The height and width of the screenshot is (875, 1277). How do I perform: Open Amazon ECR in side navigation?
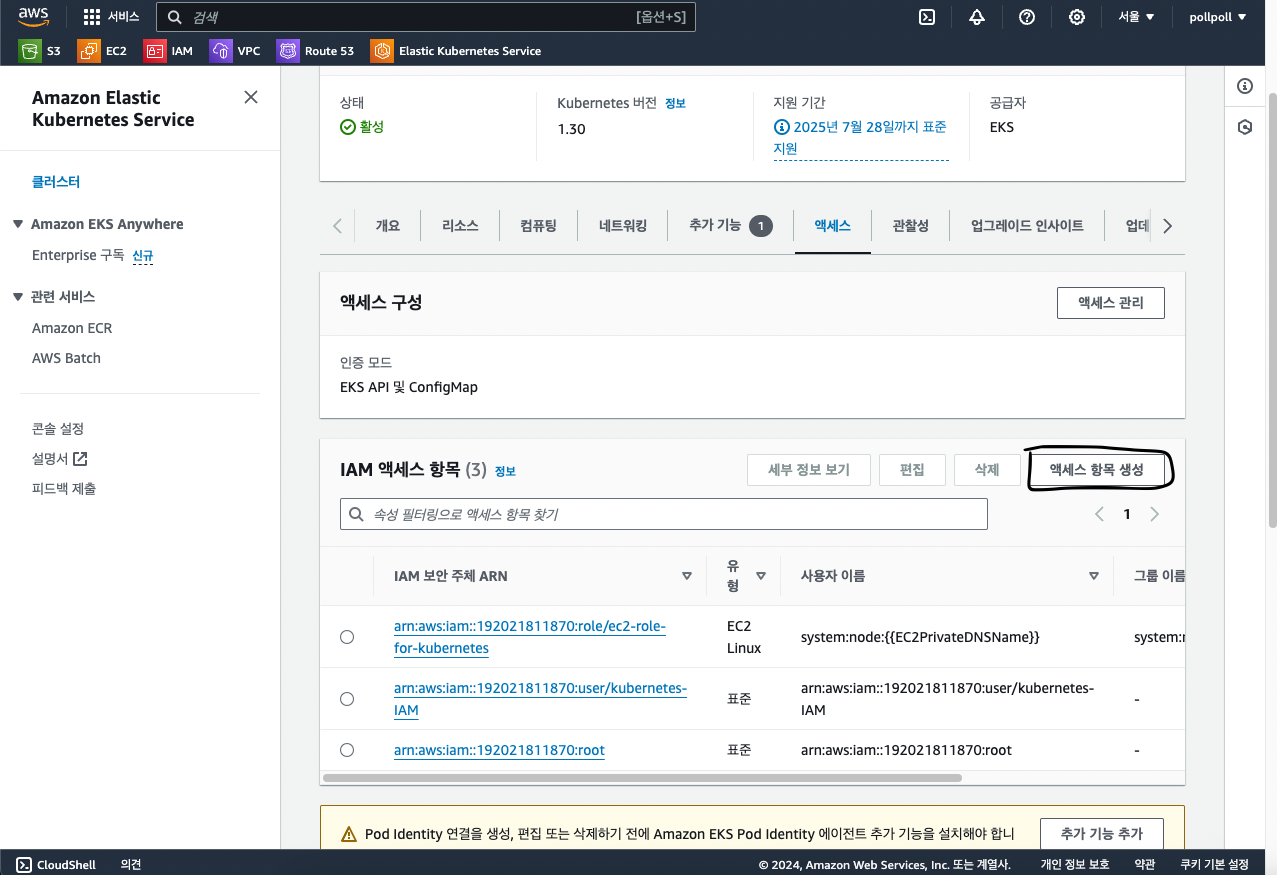click(72, 328)
